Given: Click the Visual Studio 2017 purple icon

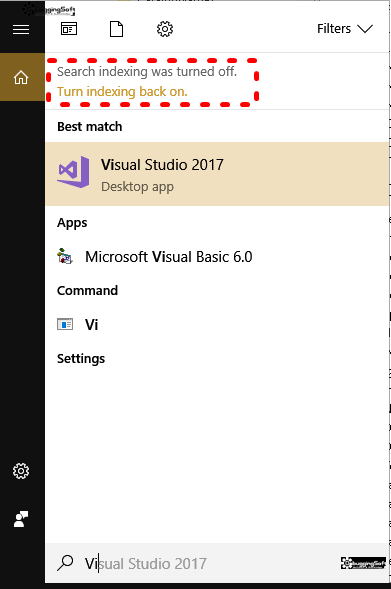Looking at the screenshot, I should (73, 172).
